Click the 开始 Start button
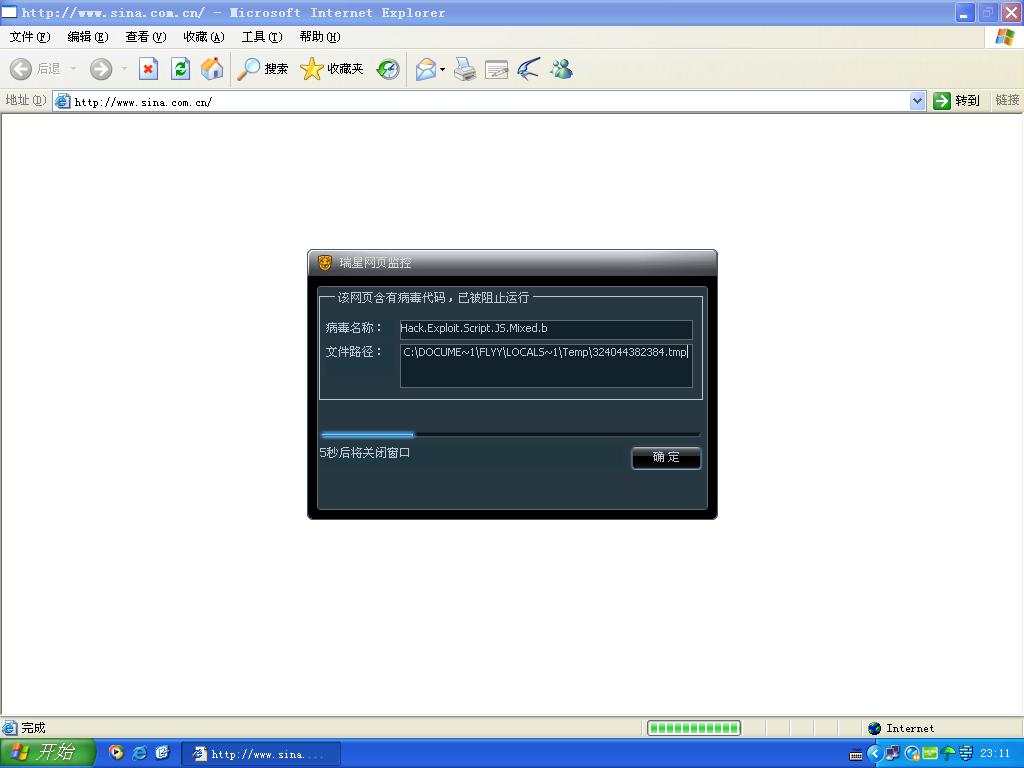The image size is (1024, 768). click(x=47, y=753)
